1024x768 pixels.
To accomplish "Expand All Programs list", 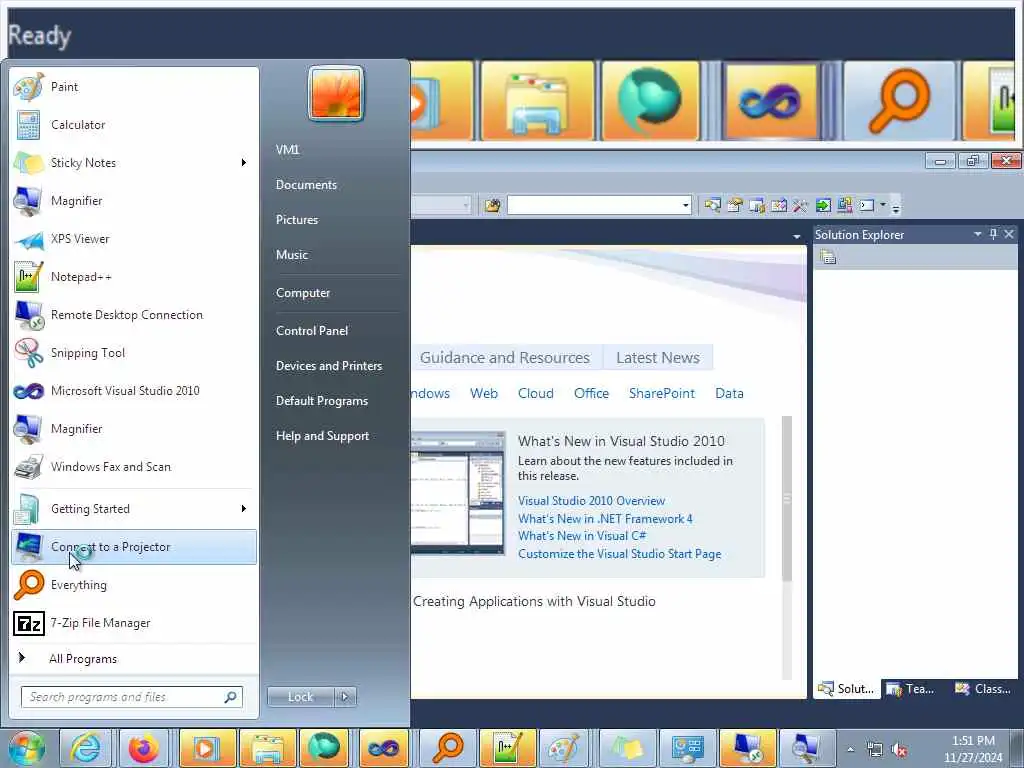I will tap(134, 658).
